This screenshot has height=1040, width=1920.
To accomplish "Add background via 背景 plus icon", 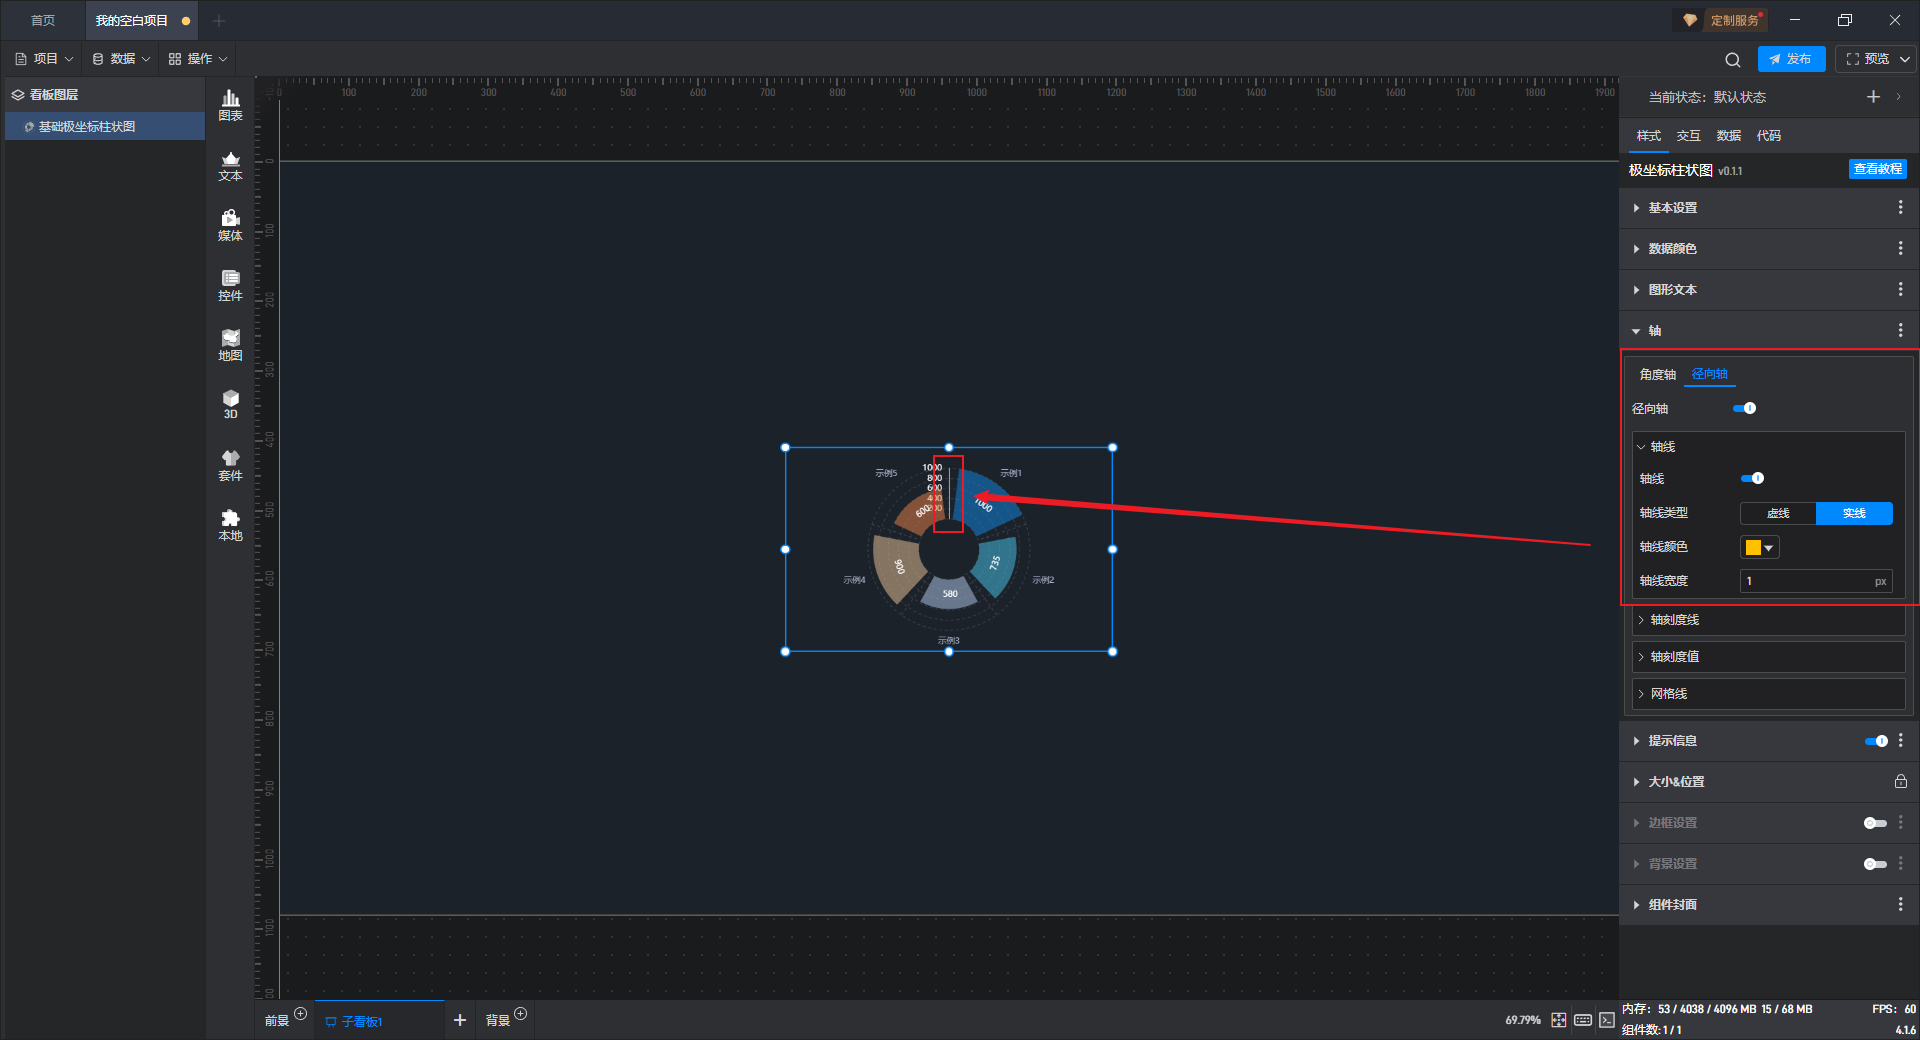I will [520, 1014].
